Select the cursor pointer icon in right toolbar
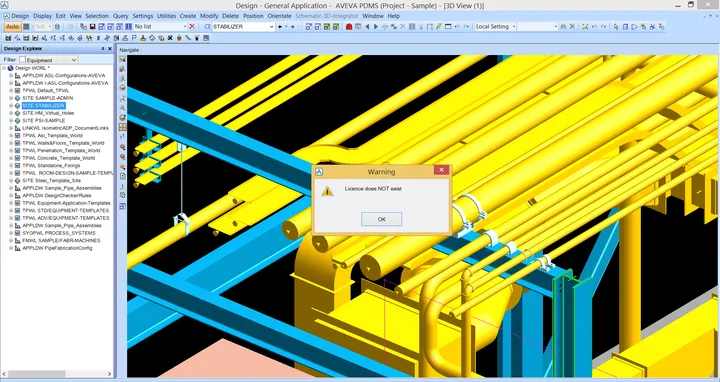The image size is (720, 382). click(616, 27)
